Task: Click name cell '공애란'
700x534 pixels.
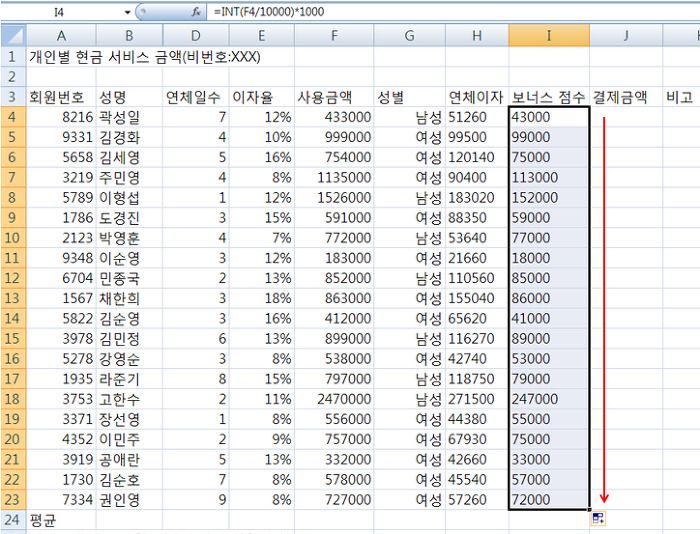Action: click(x=129, y=459)
